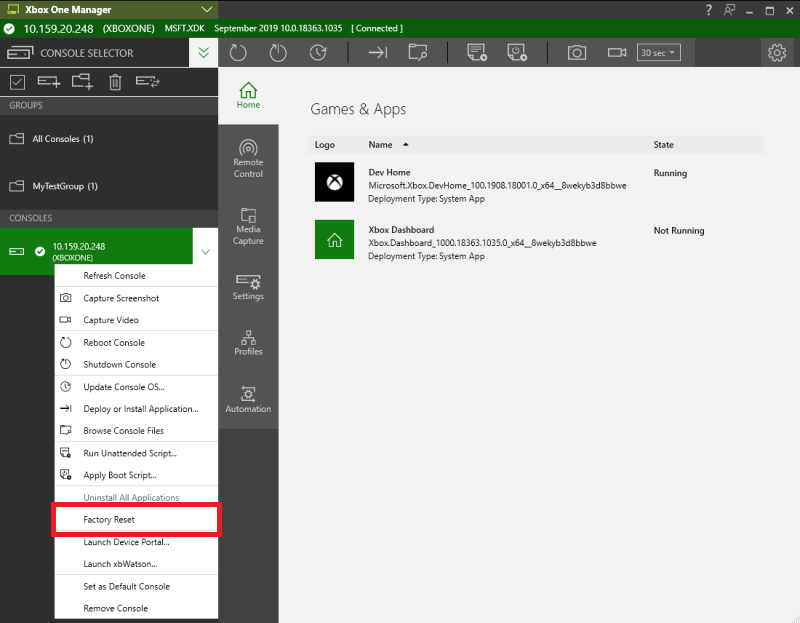Click the [Connected] status text

click(377, 29)
